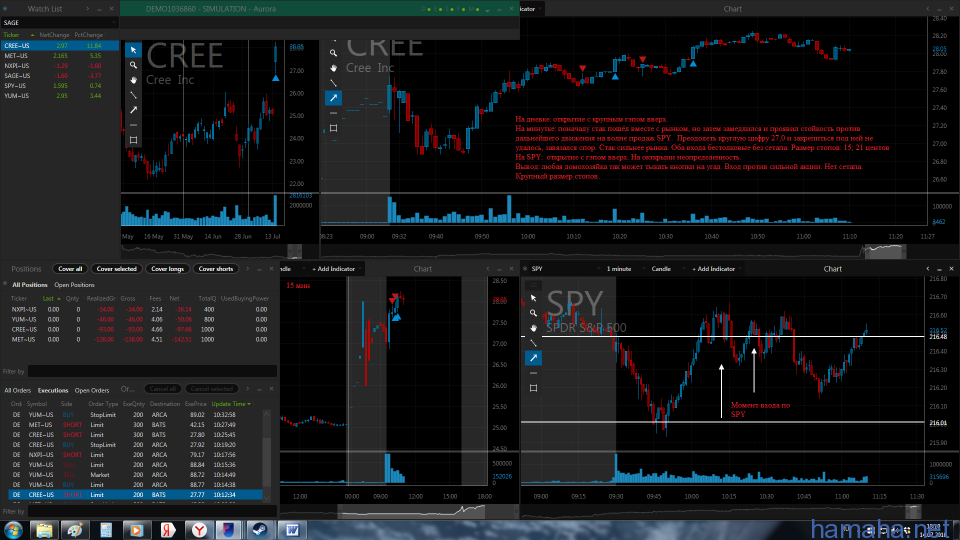Select rectangle tool in CREE one-minute chart
960x540 pixels.
pos(333,129)
